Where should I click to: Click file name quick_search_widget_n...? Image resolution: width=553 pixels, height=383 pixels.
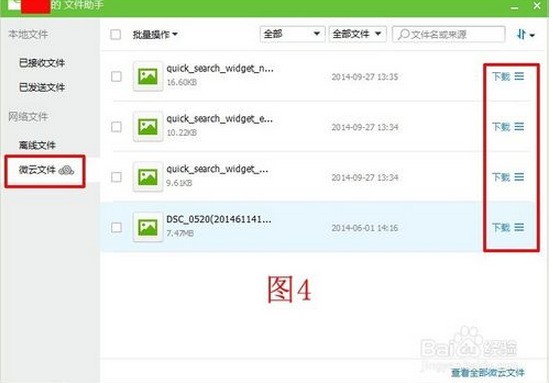click(220, 68)
